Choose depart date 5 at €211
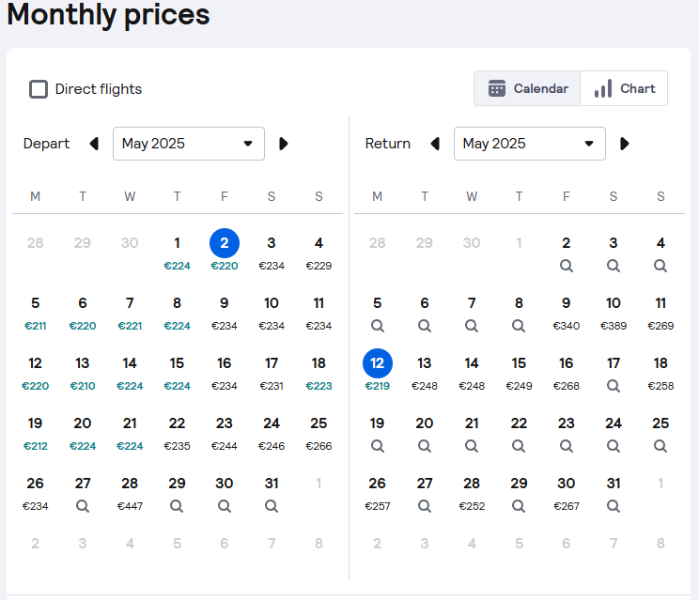This screenshot has width=699, height=600. click(x=35, y=314)
